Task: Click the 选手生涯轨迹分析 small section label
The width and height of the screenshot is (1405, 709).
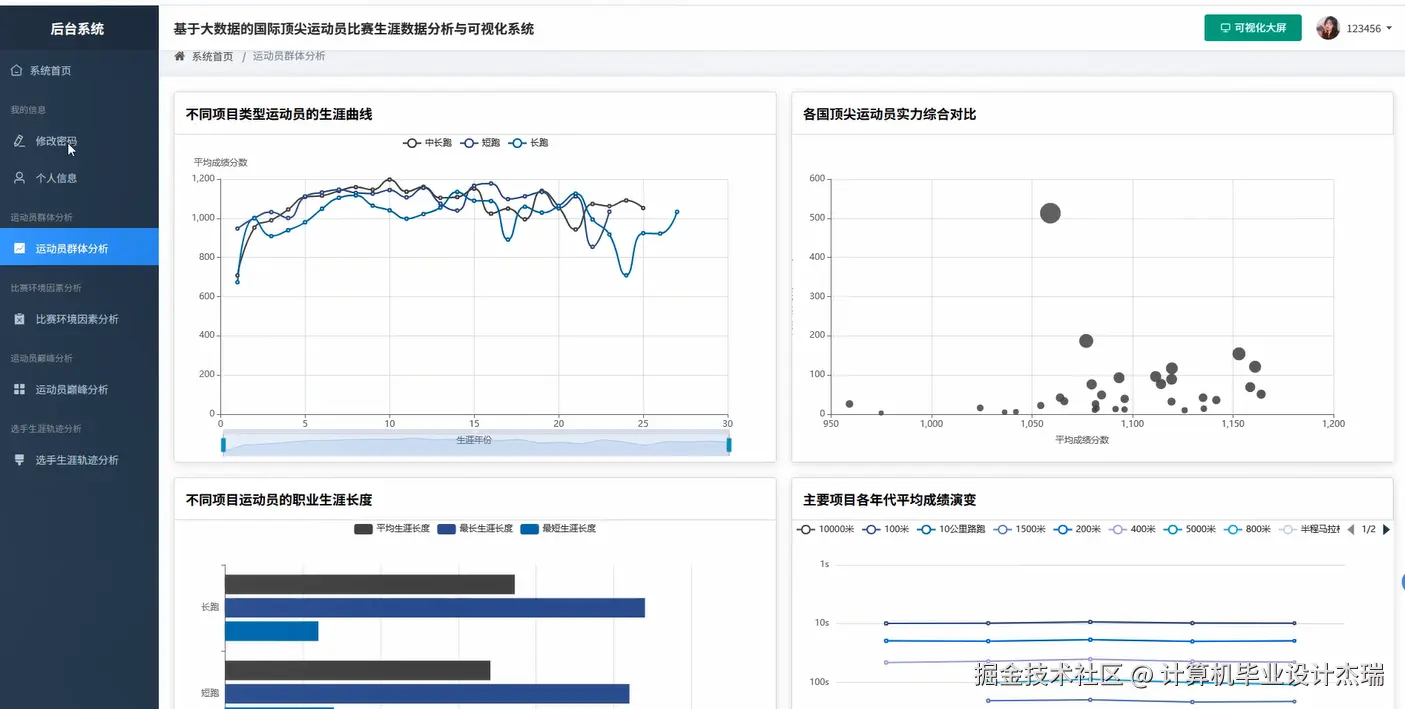Action: pyautogui.click(x=46, y=429)
